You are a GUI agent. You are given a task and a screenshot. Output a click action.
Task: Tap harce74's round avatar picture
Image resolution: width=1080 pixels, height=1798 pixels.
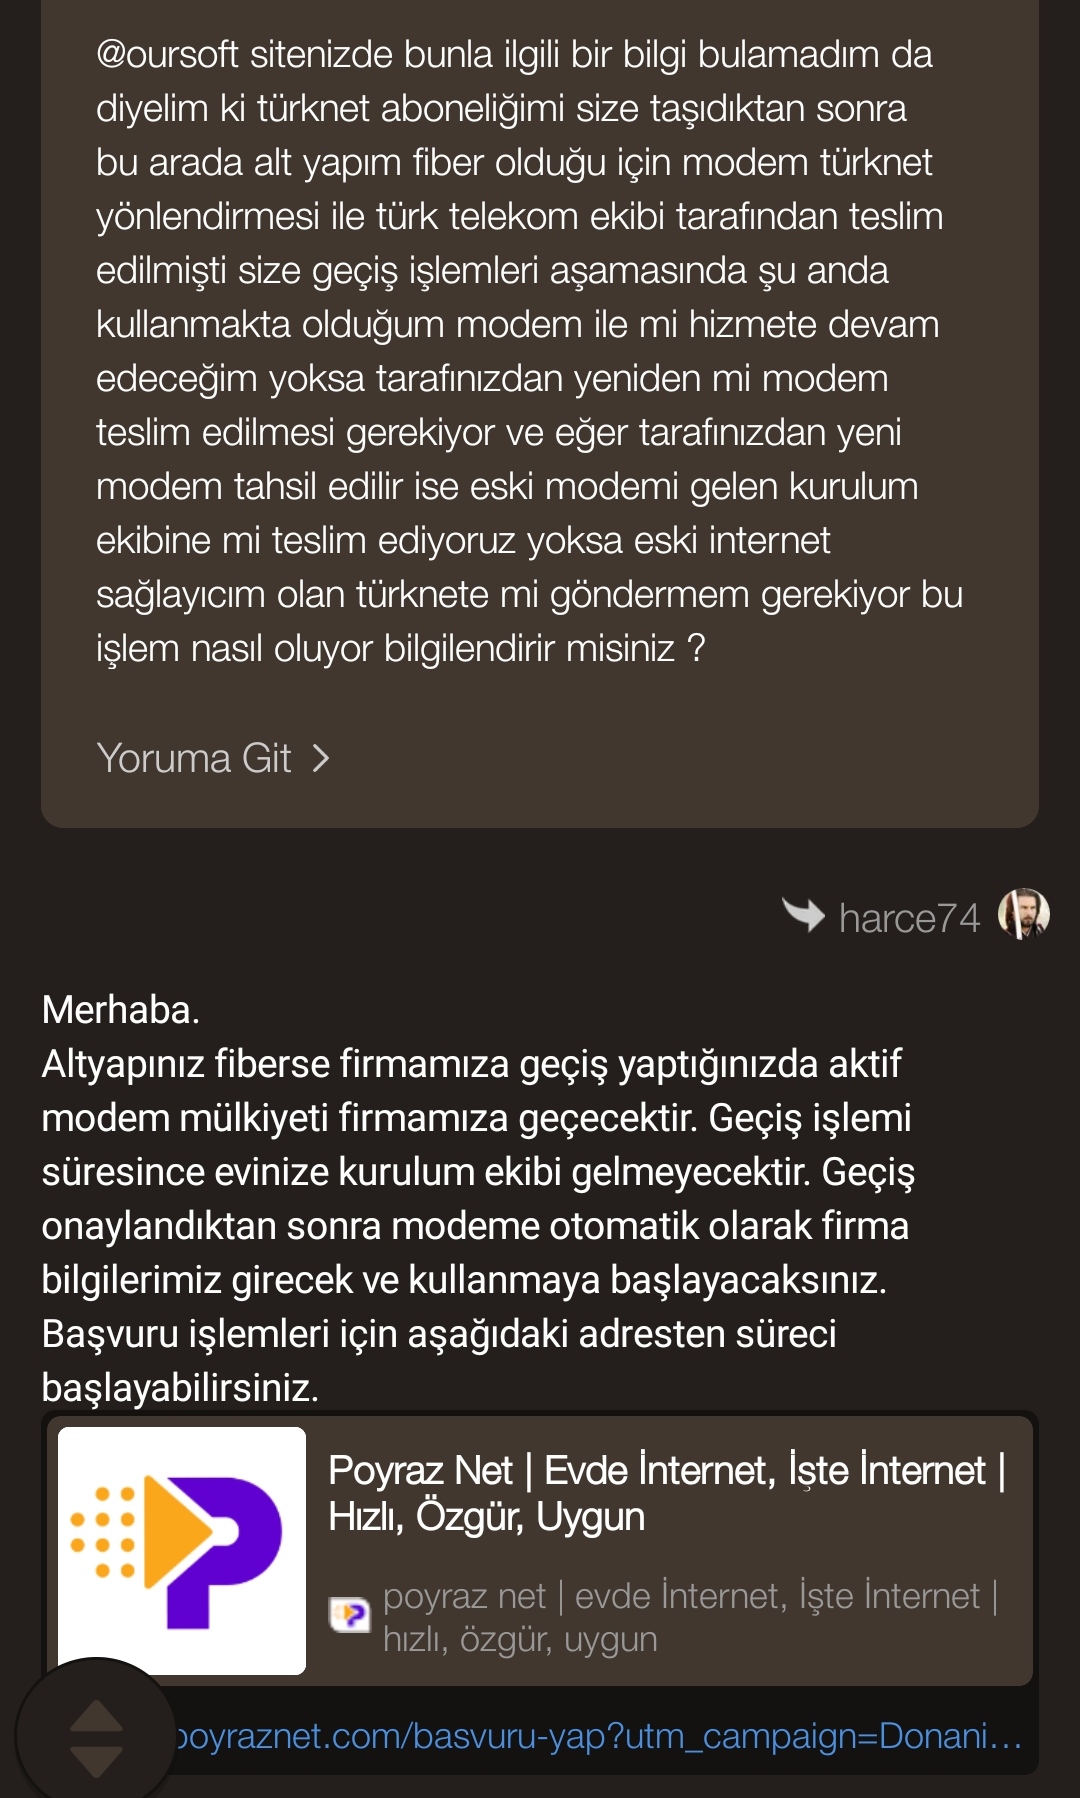(x=1023, y=914)
